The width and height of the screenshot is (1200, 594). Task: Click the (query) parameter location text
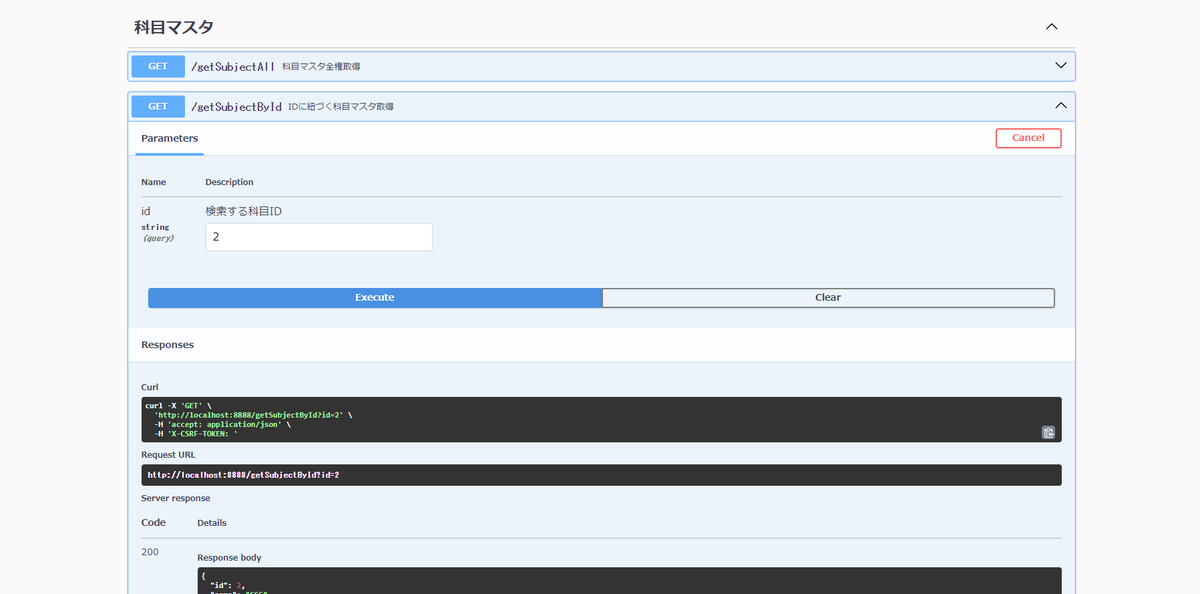[x=157, y=238]
